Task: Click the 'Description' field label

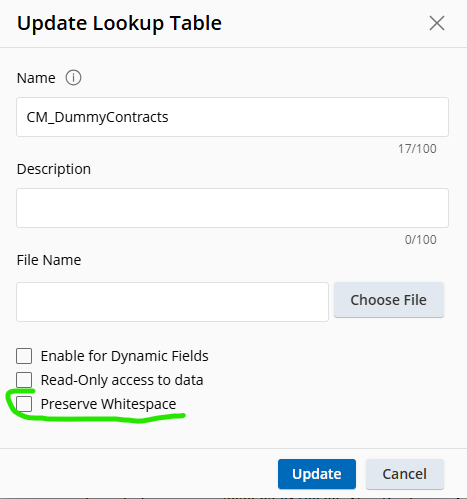Action: point(54,169)
